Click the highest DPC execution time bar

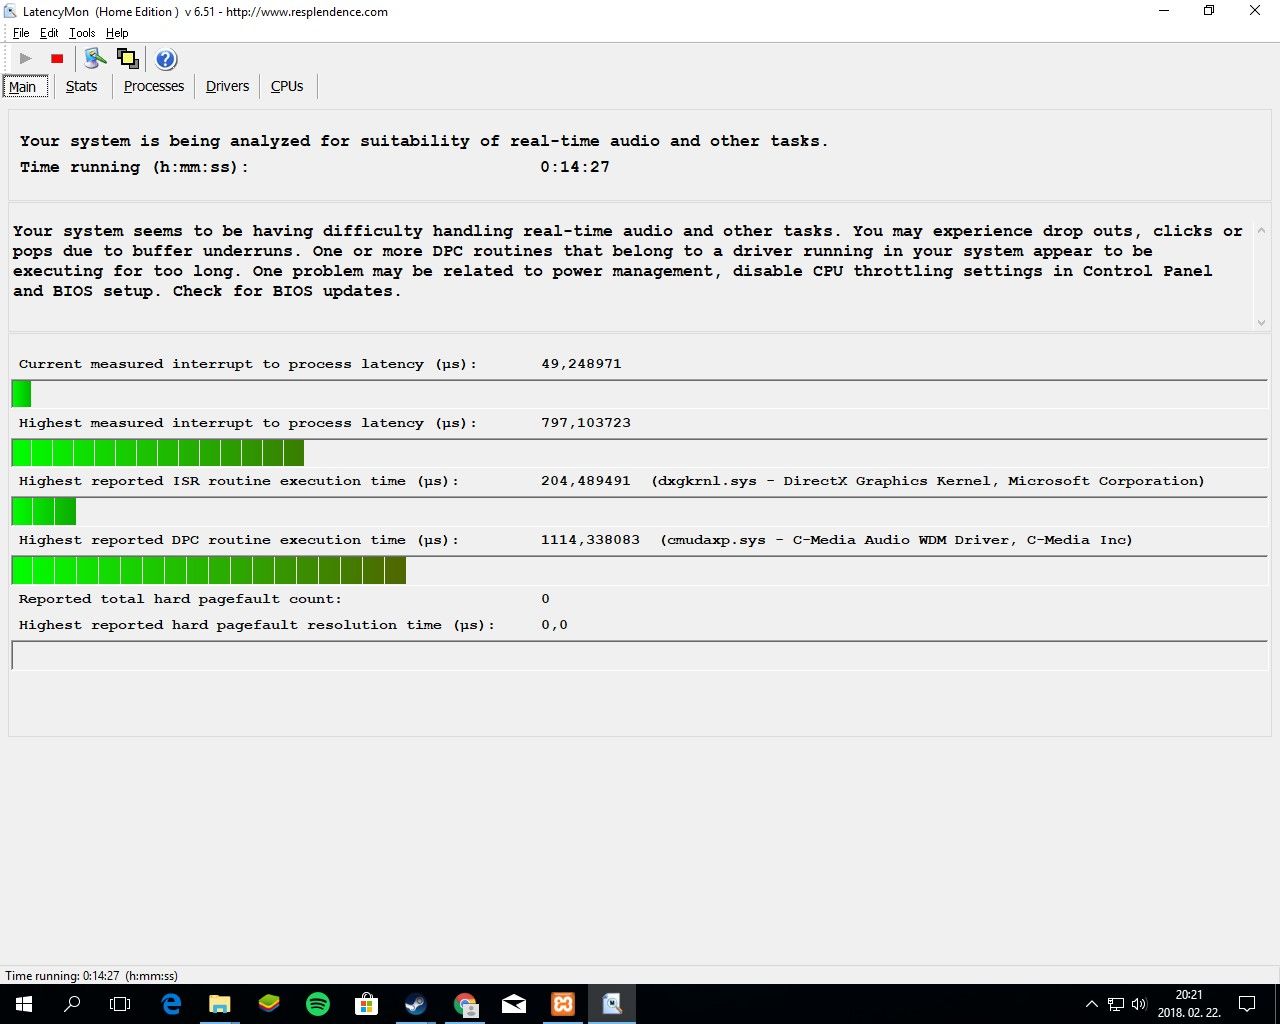coord(639,570)
